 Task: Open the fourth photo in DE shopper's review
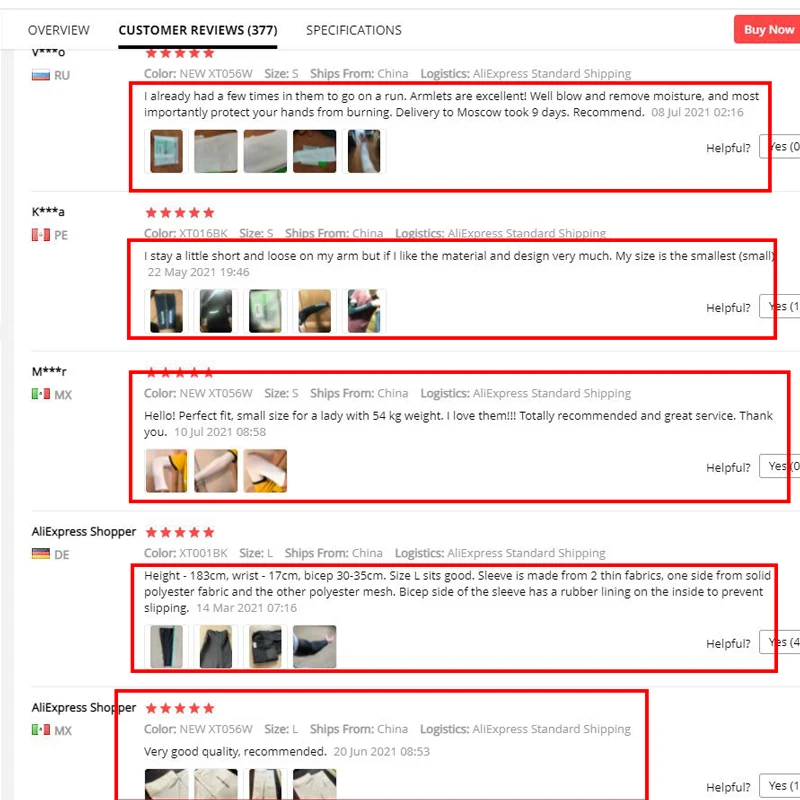coord(314,647)
